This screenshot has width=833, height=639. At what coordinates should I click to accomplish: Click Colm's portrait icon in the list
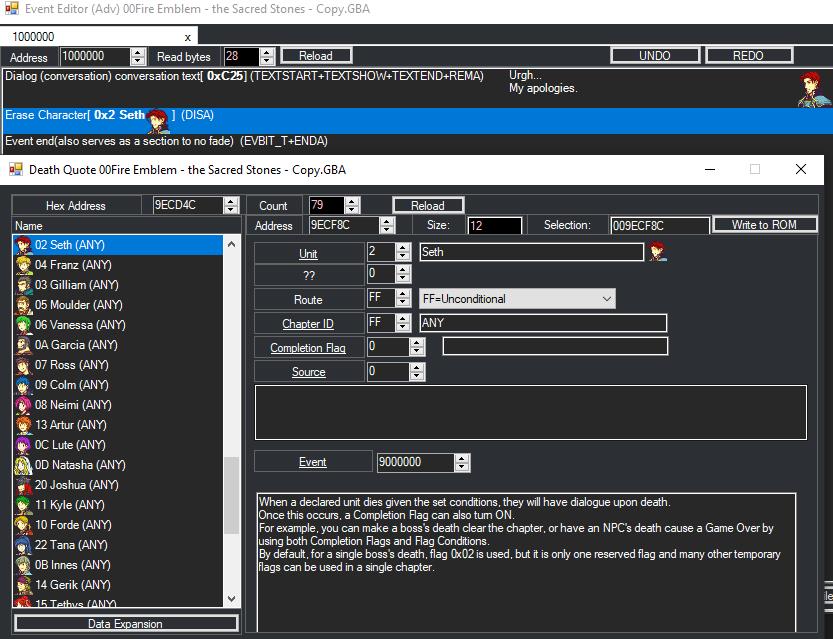(23, 385)
